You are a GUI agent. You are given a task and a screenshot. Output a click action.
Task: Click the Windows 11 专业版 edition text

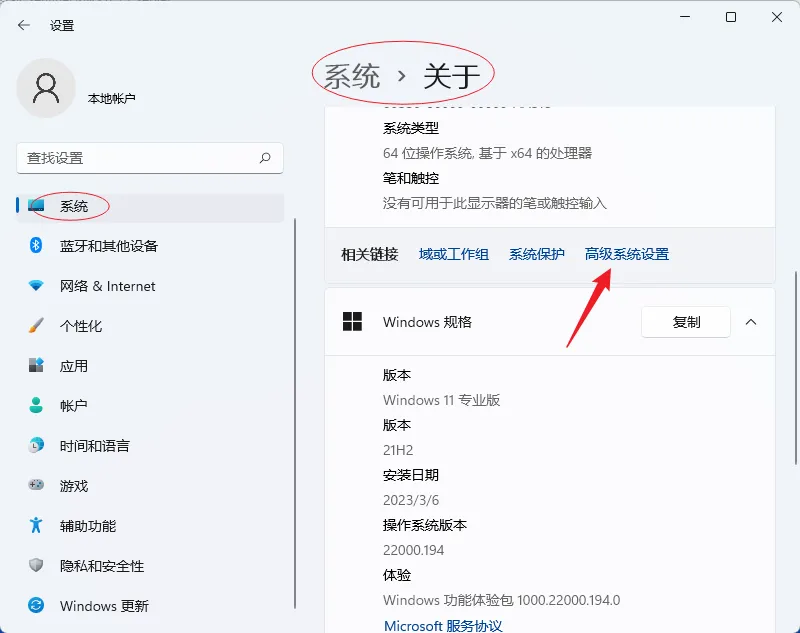coord(441,400)
